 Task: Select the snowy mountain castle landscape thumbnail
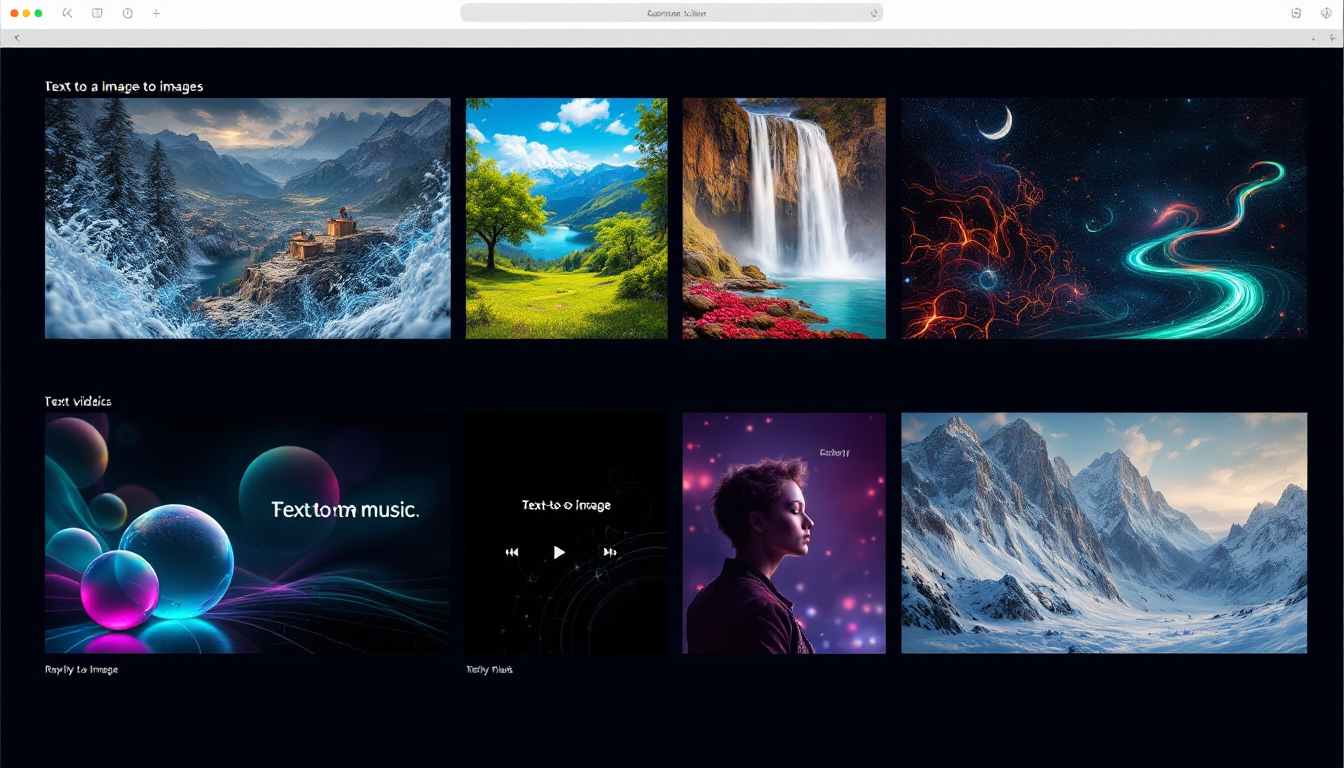[247, 218]
